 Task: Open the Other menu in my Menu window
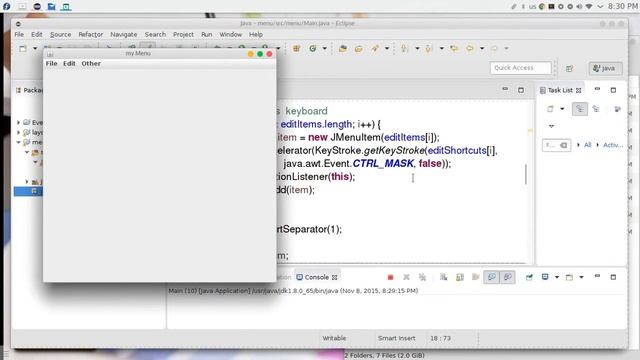point(91,64)
